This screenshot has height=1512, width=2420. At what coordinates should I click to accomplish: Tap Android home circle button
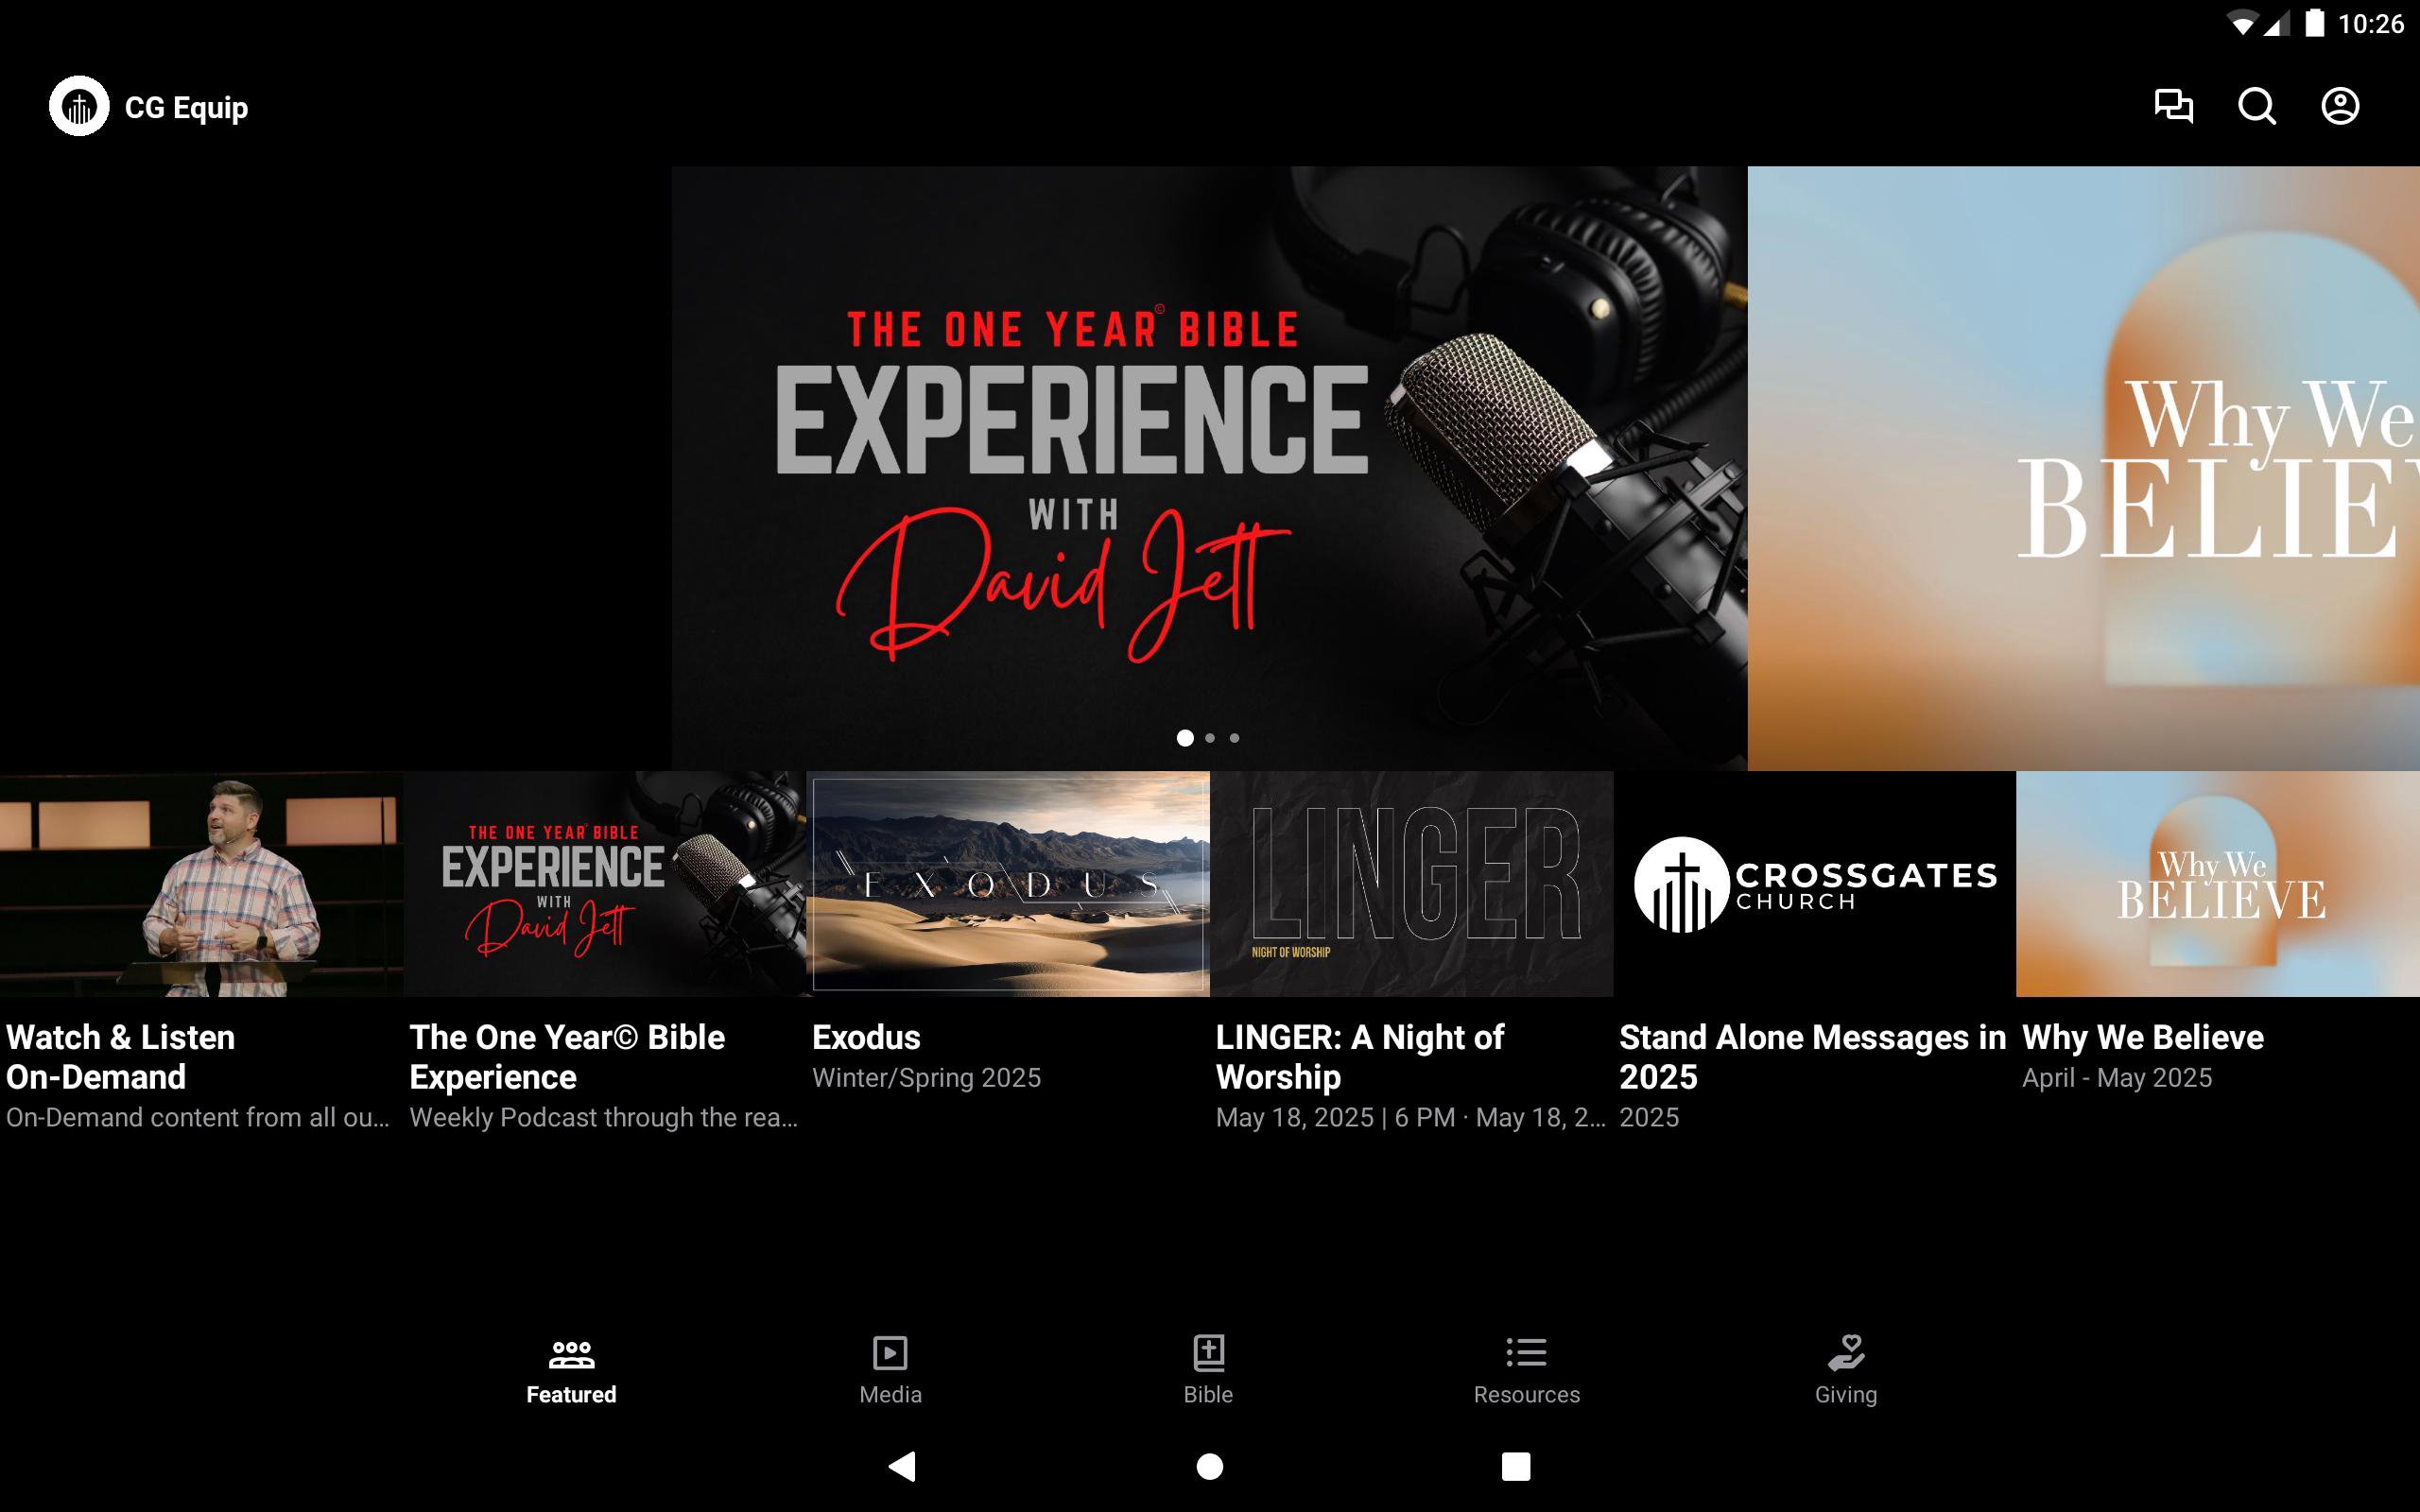click(x=1210, y=1466)
